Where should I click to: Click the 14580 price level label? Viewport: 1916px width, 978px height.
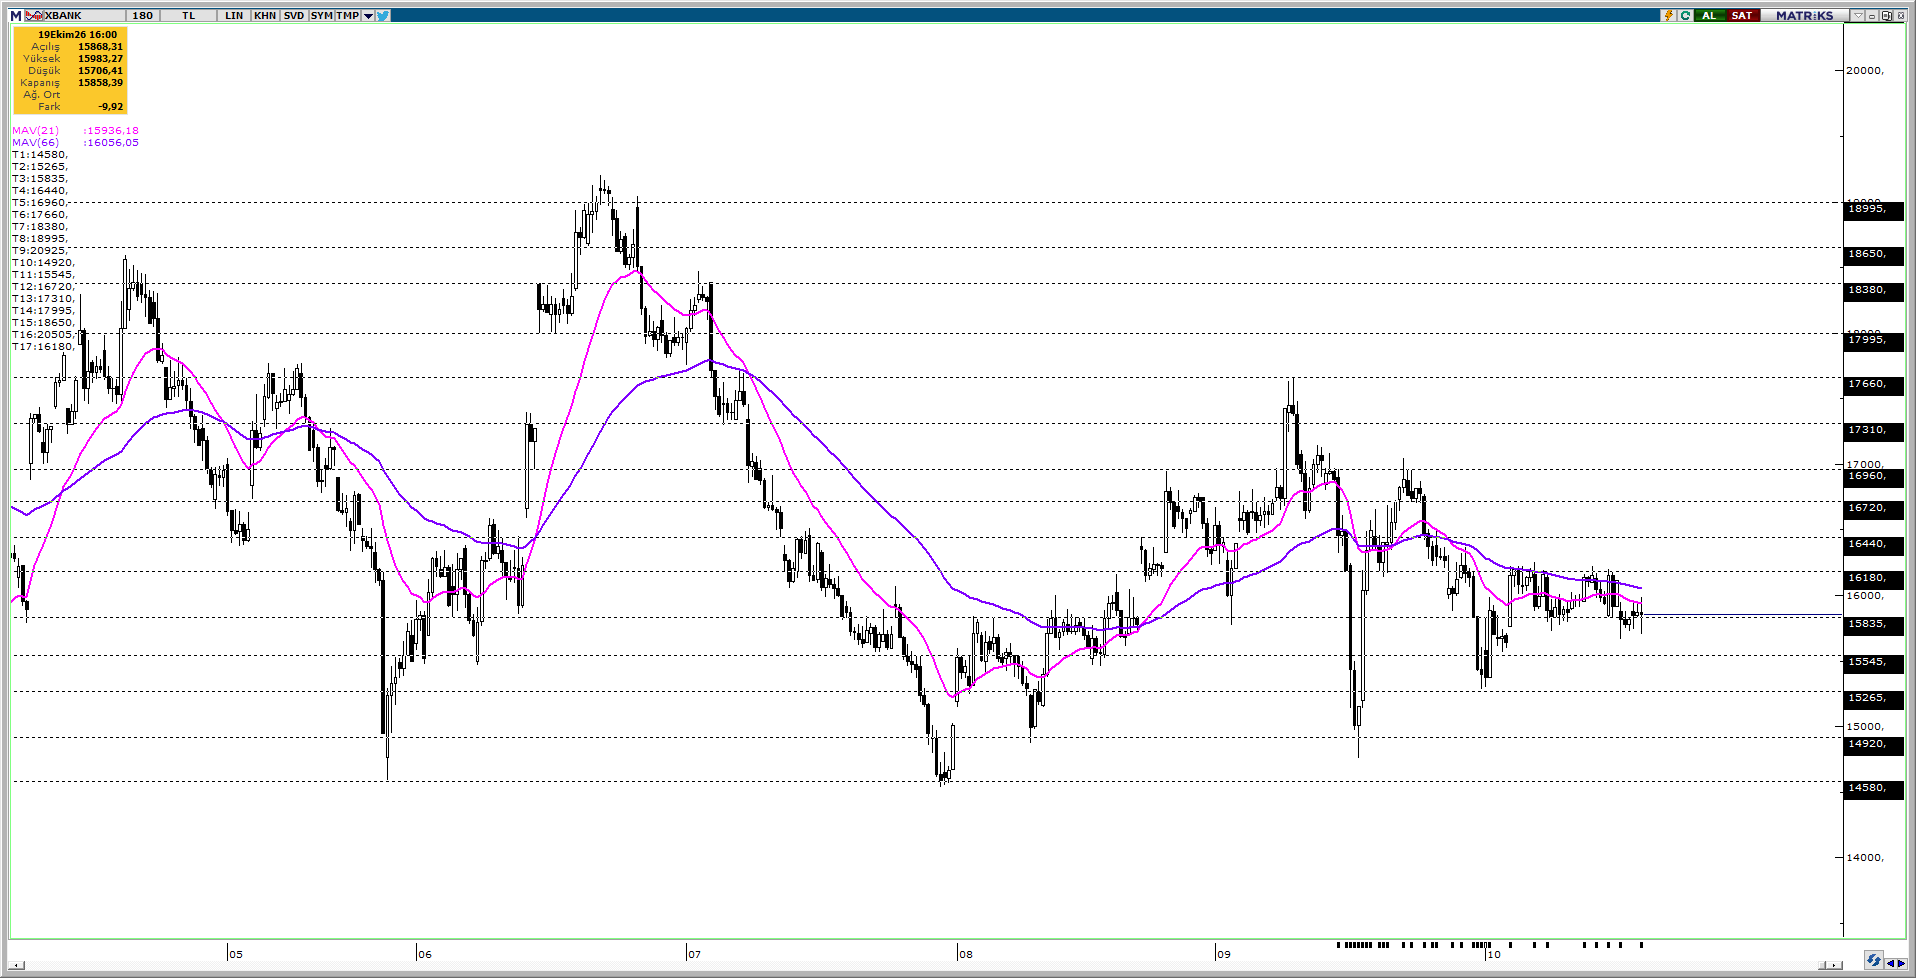[1872, 788]
